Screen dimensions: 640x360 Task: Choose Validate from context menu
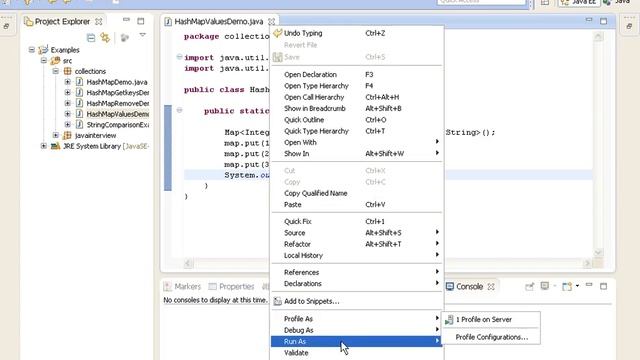click(x=357, y=353)
